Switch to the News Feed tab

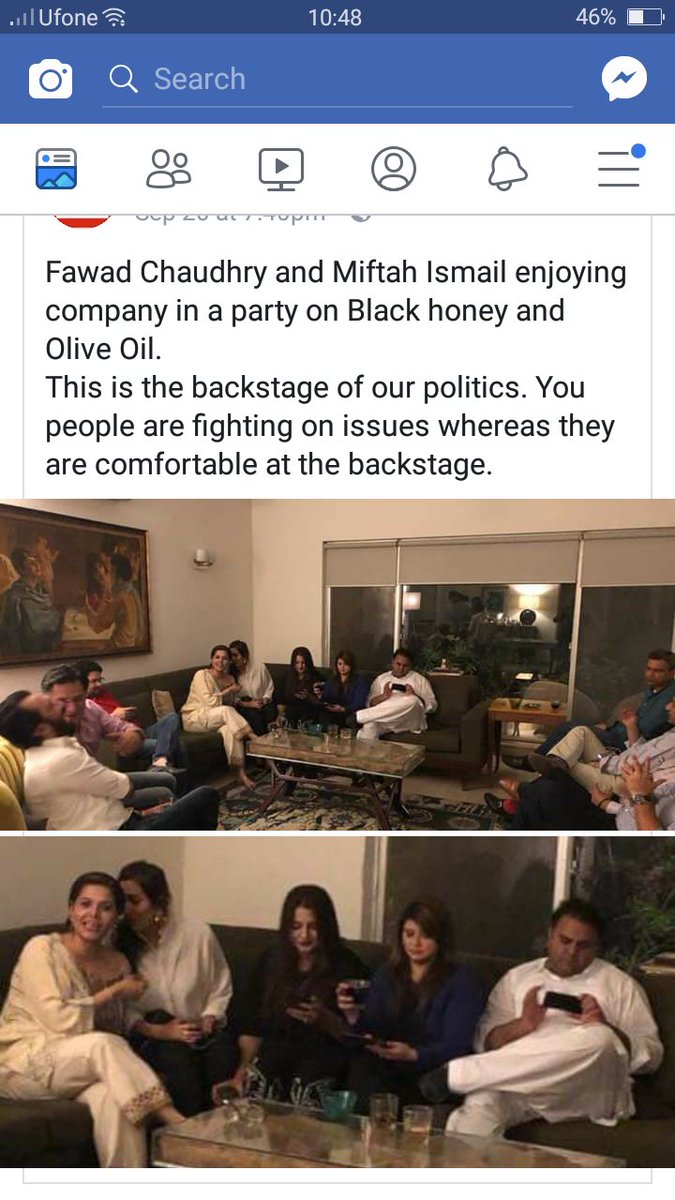coord(56,169)
